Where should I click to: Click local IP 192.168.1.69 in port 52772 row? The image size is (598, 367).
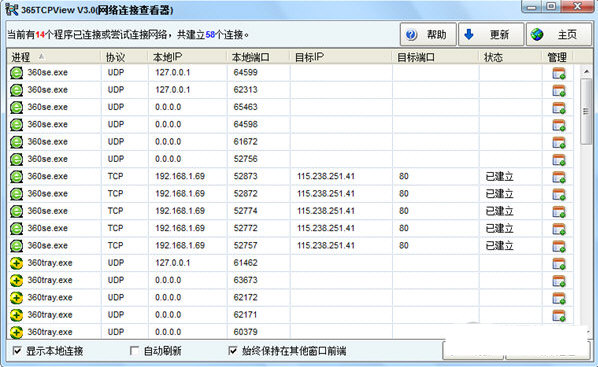pyautogui.click(x=180, y=228)
